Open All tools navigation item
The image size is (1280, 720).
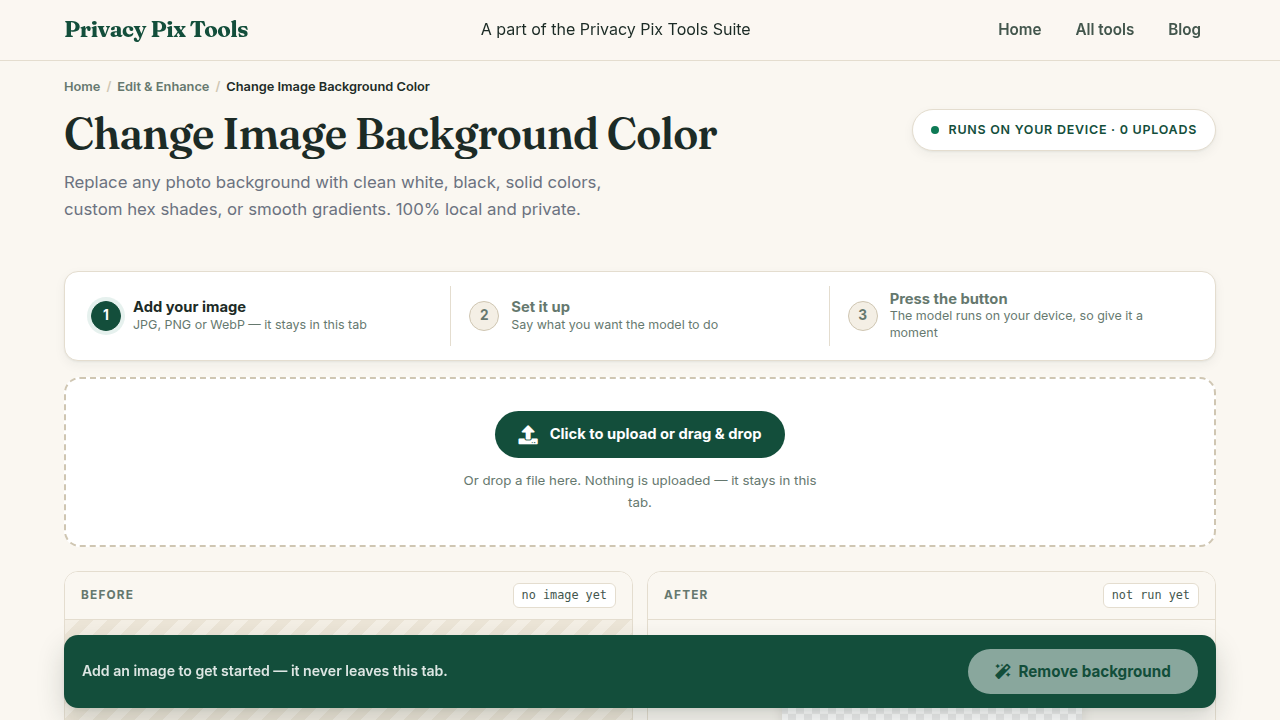(1104, 30)
